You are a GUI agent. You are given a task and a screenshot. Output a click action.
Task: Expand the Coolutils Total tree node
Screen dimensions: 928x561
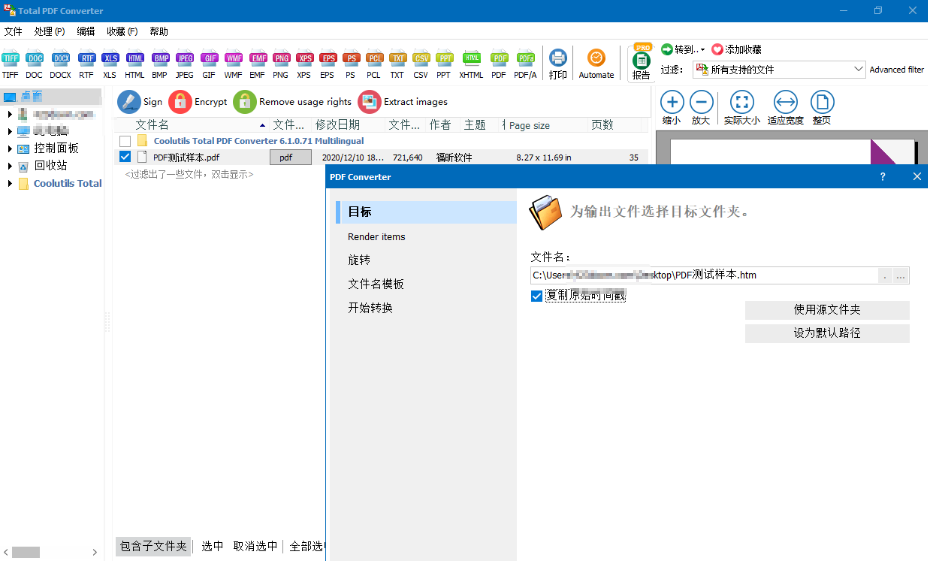point(9,183)
